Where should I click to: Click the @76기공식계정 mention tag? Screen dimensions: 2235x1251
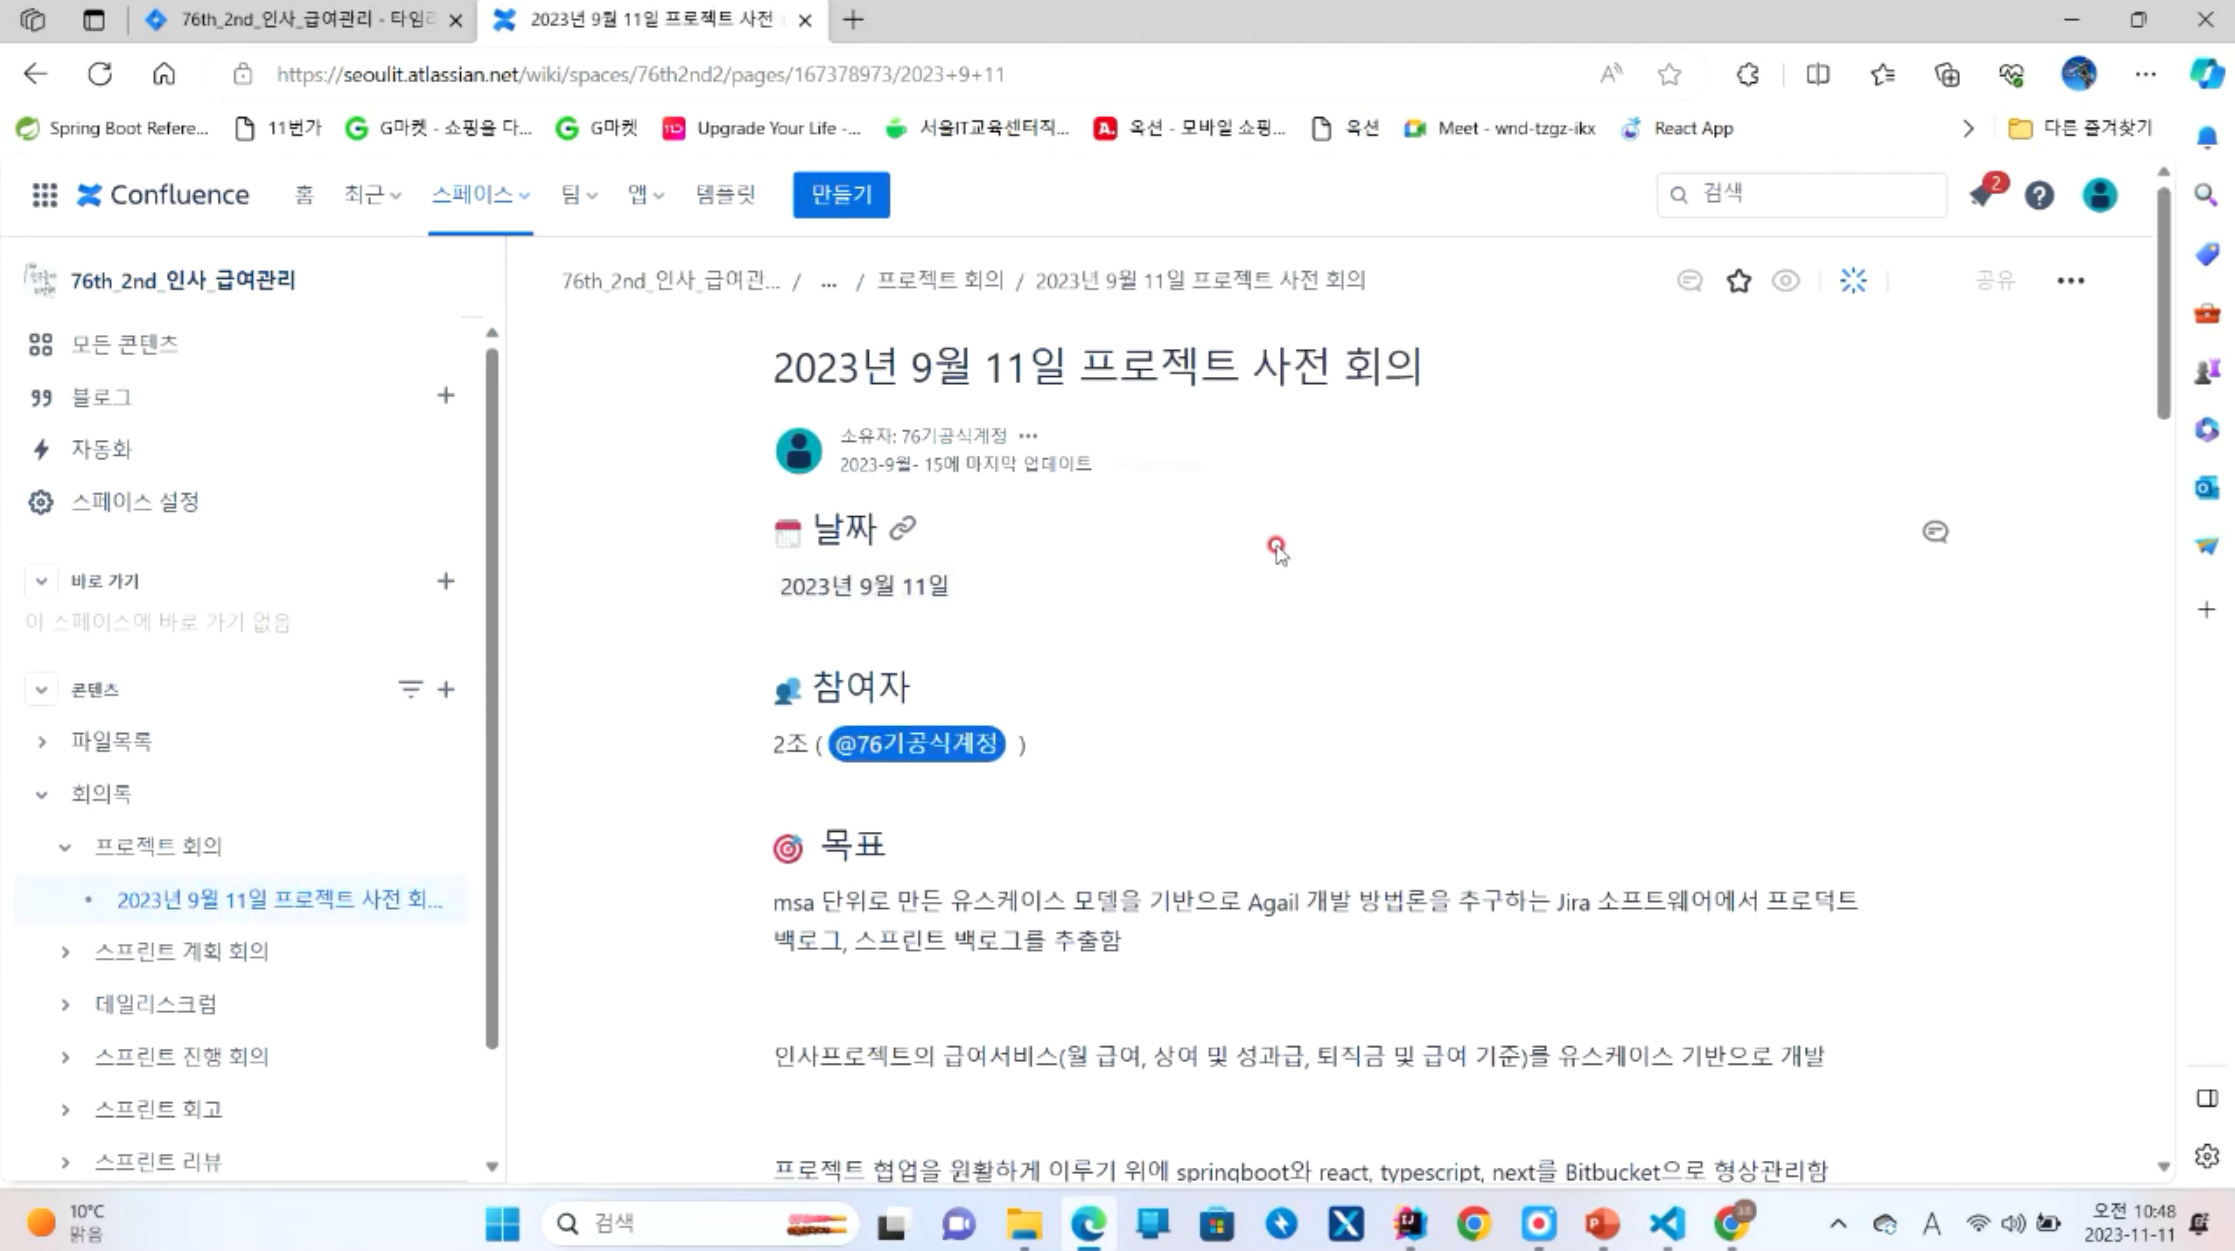pos(916,744)
